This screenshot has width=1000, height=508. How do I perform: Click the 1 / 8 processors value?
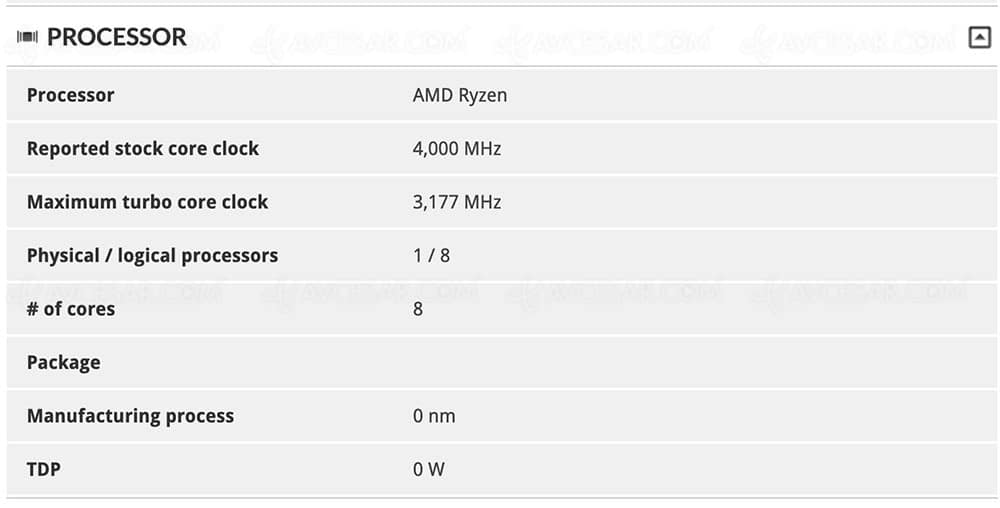pyautogui.click(x=431, y=256)
